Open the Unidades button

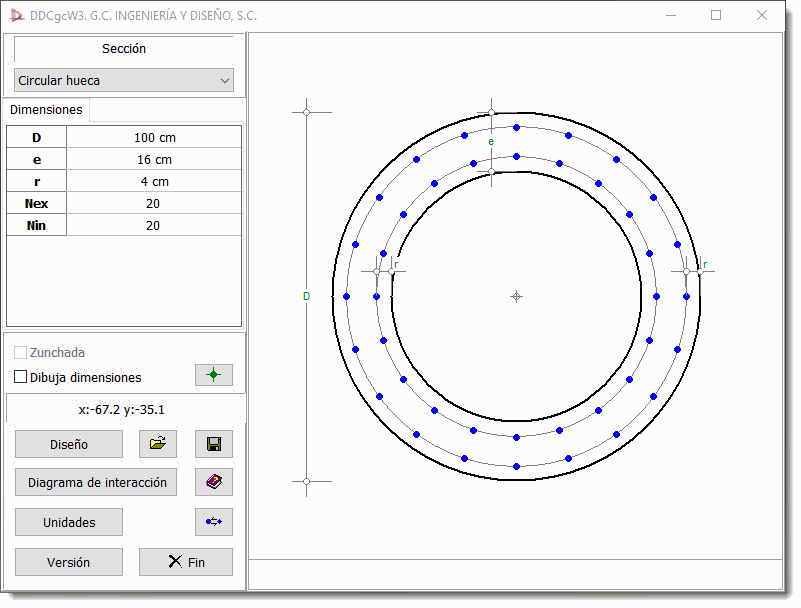[x=69, y=522]
